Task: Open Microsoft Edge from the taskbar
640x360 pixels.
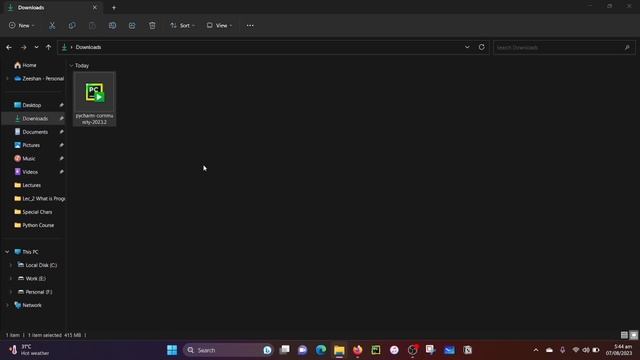Action: (x=321, y=350)
